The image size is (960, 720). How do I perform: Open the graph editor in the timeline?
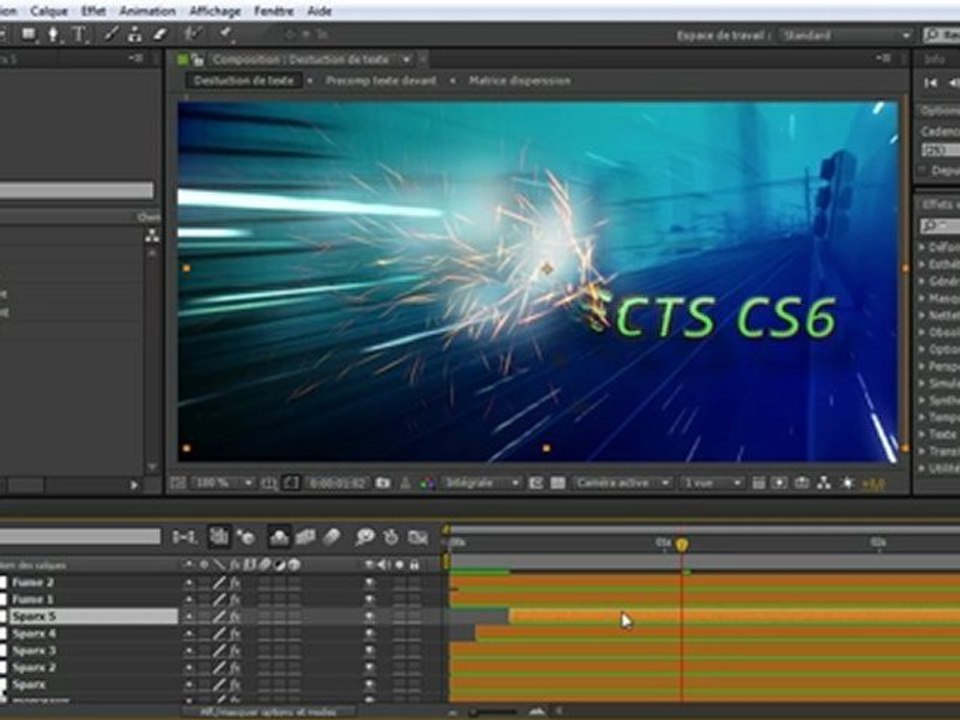[418, 538]
